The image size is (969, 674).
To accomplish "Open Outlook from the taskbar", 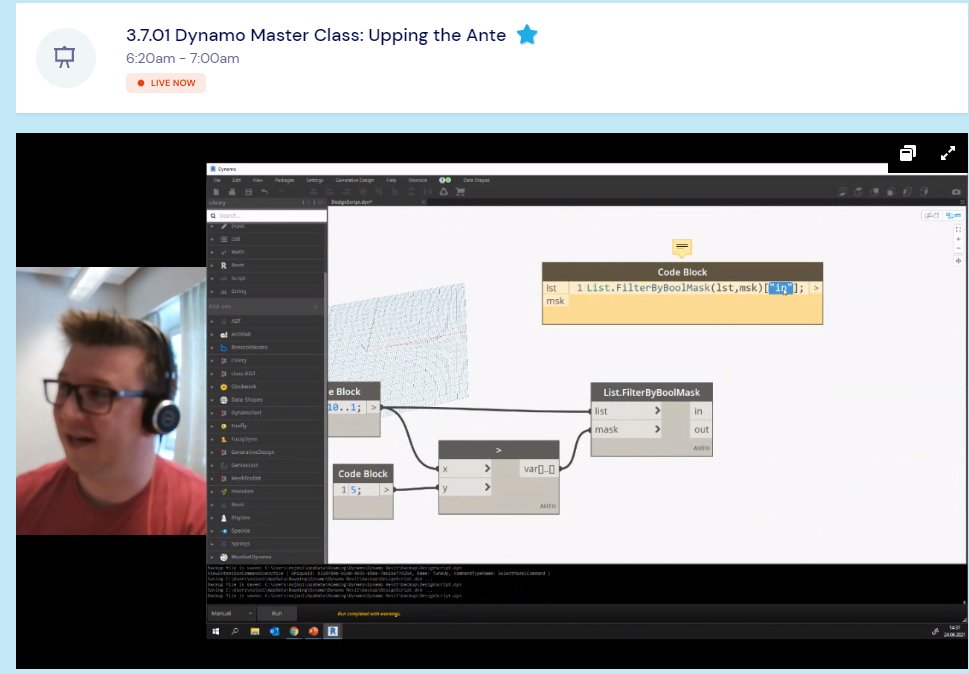I will click(x=274, y=631).
